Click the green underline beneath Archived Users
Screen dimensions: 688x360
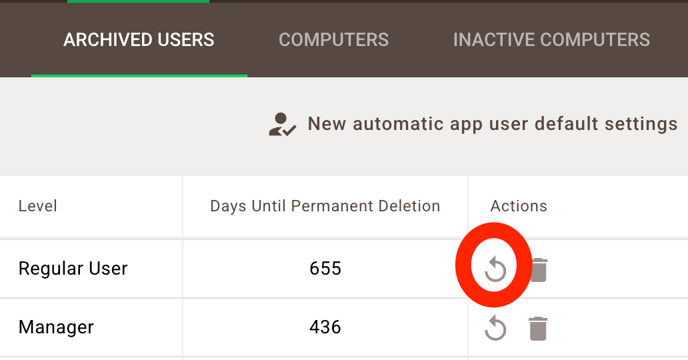point(139,76)
